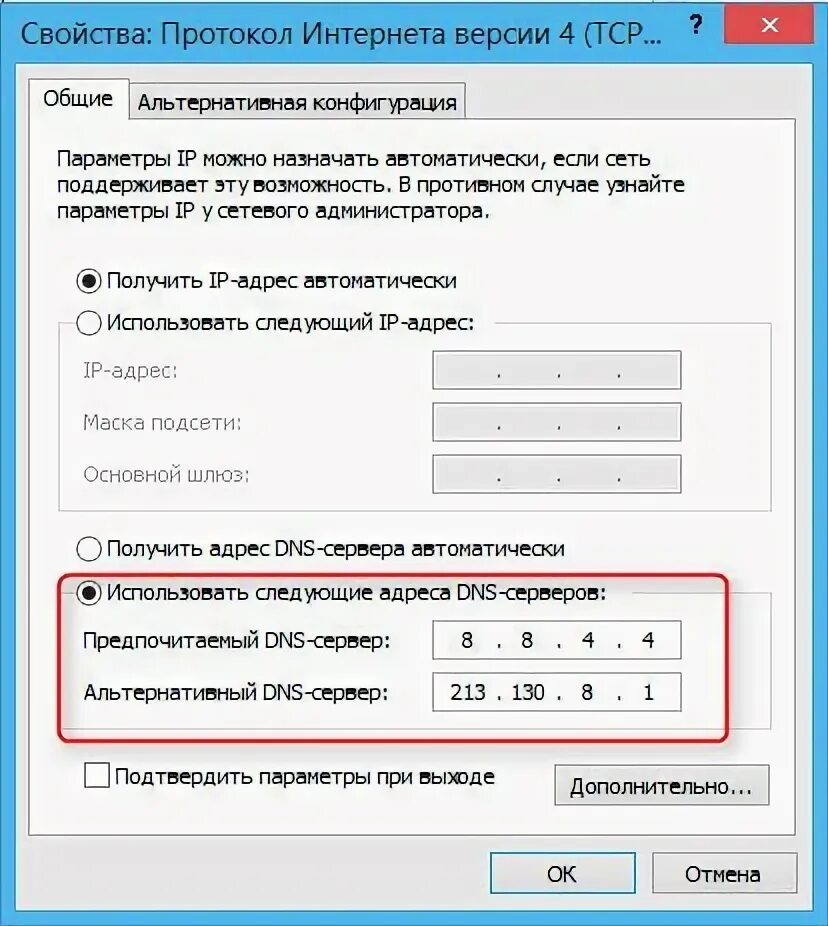Image resolution: width=828 pixels, height=926 pixels.
Task: Click the disabled IP-адрес input field
Action: pos(557,370)
